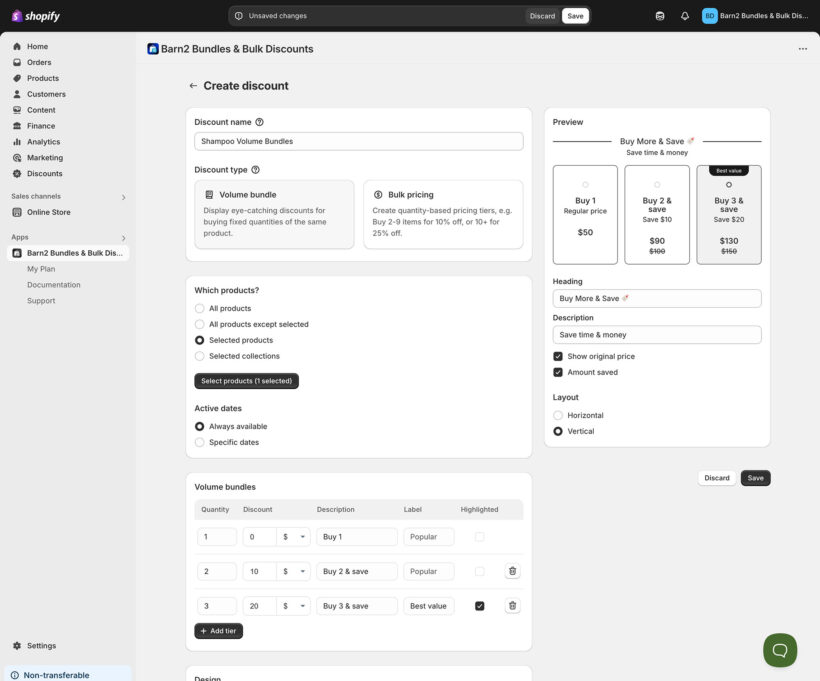820x681 pixels.
Task: Open the help chat bubble
Action: tap(779, 649)
